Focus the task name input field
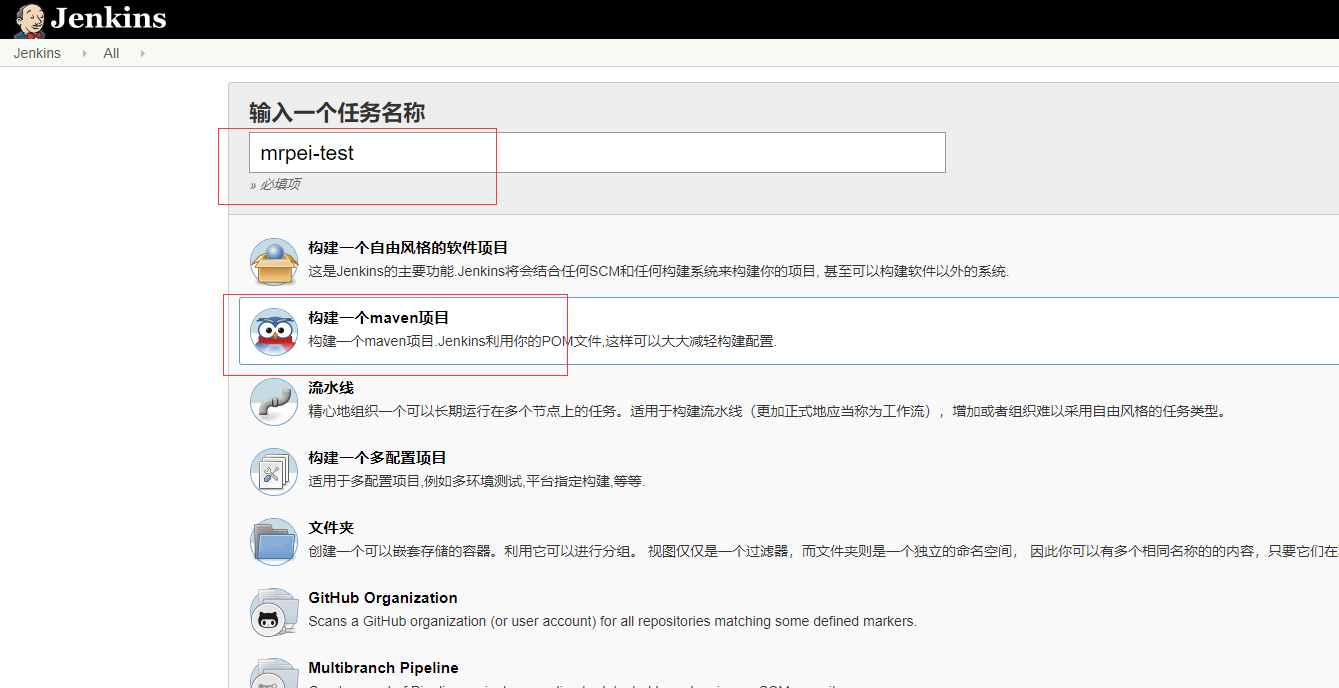Viewport: 1339px width, 688px height. (597, 153)
